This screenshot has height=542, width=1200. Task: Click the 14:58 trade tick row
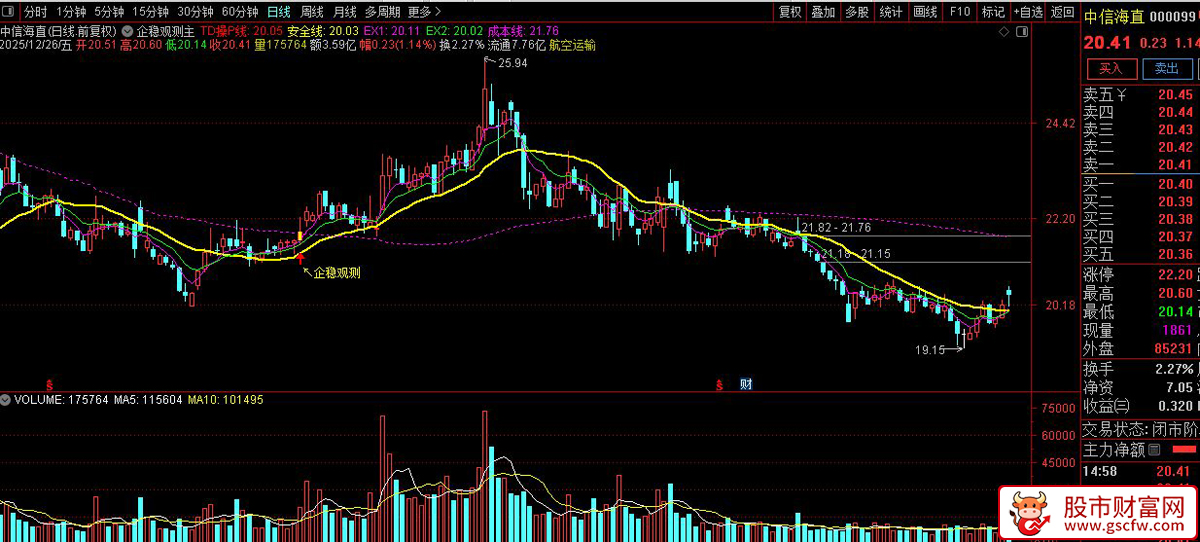pyautogui.click(x=1140, y=471)
